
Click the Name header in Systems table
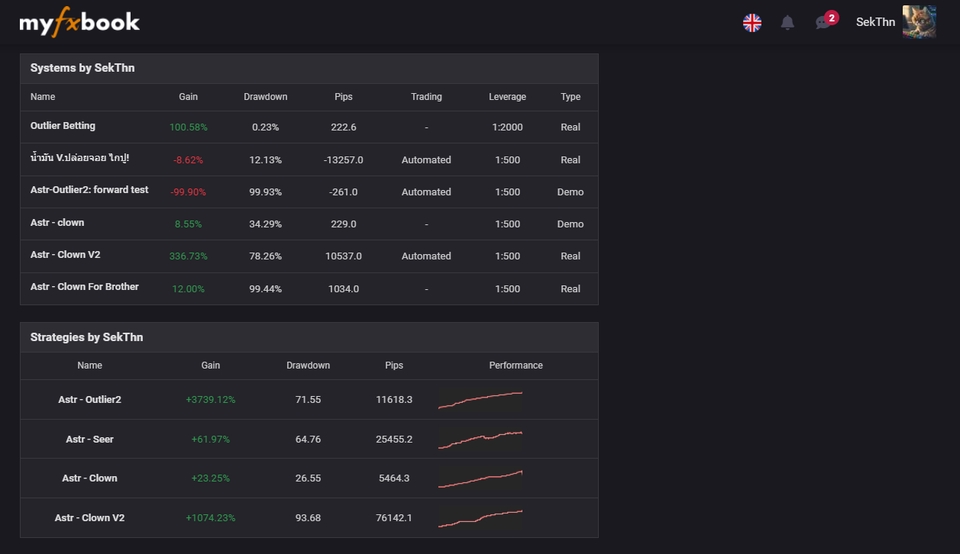coord(43,97)
